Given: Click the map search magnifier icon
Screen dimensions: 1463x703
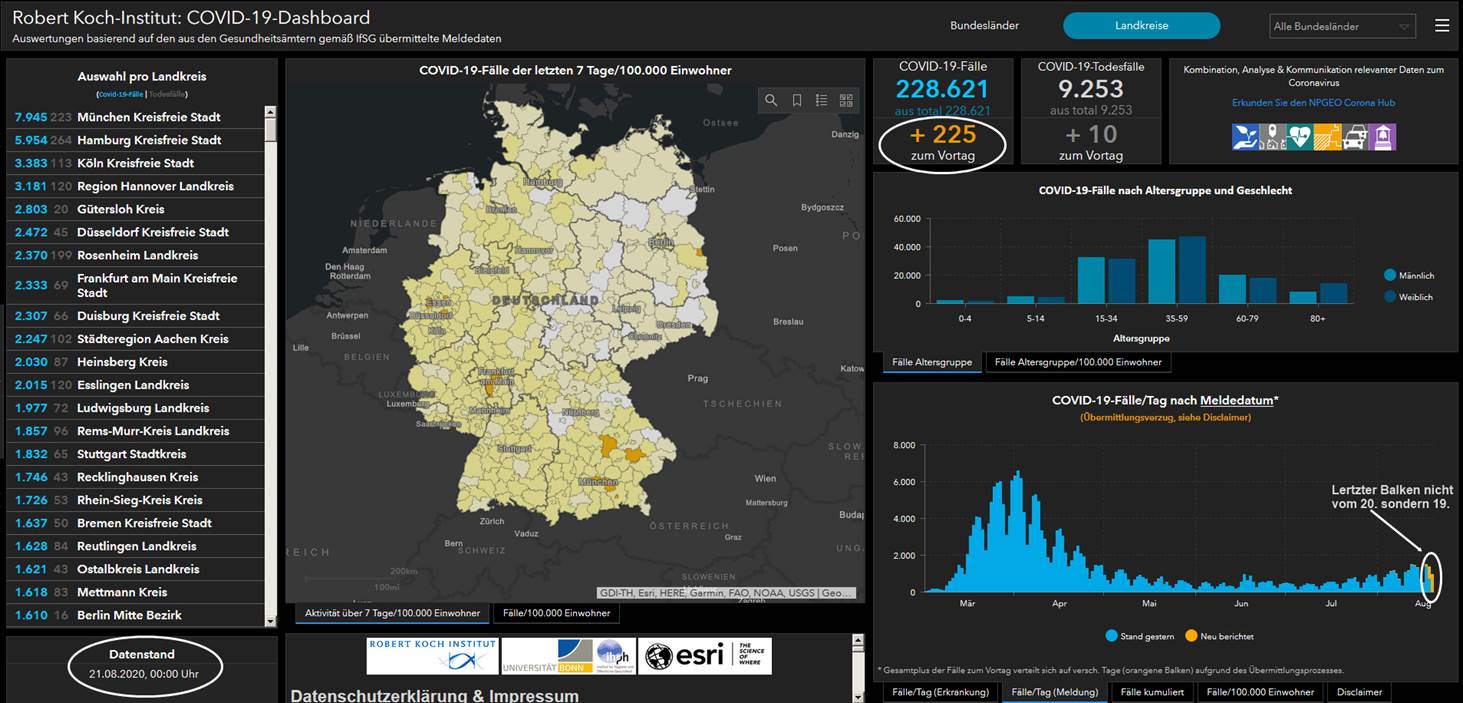Looking at the screenshot, I should pos(771,100).
